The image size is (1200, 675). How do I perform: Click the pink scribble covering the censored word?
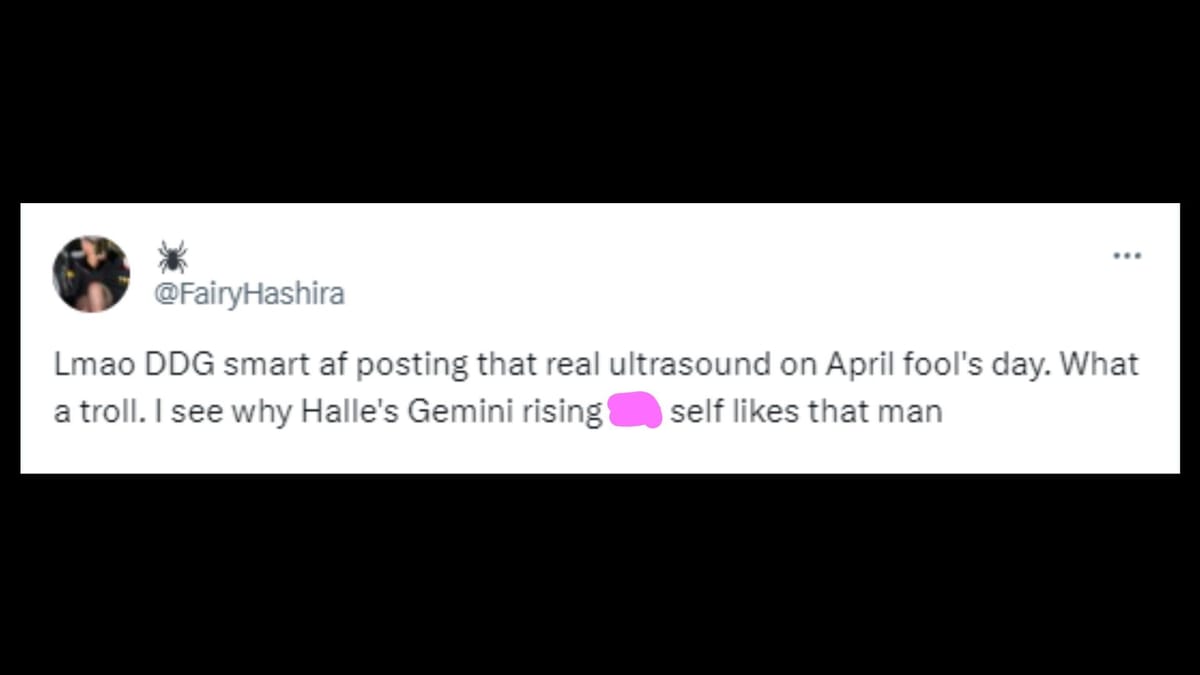634,412
